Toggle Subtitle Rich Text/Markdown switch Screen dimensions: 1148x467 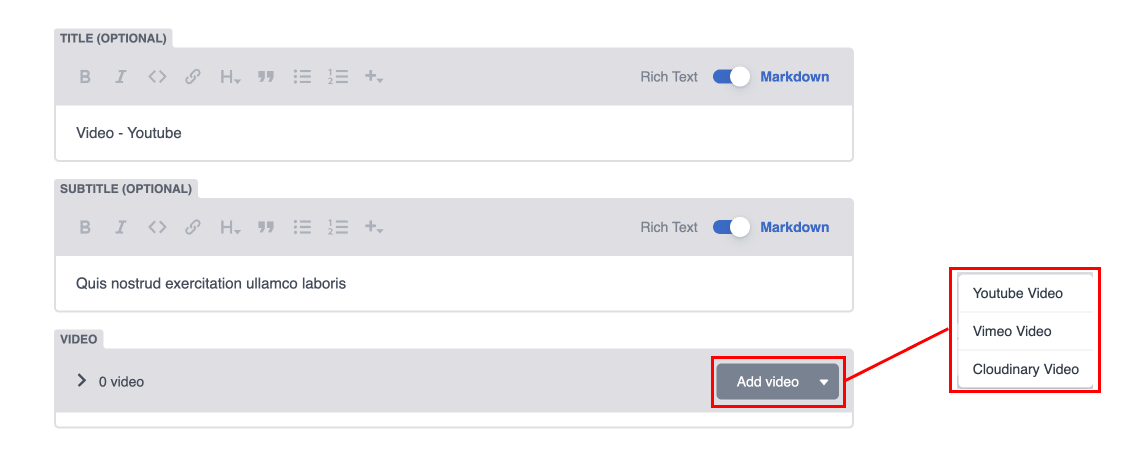coord(731,227)
